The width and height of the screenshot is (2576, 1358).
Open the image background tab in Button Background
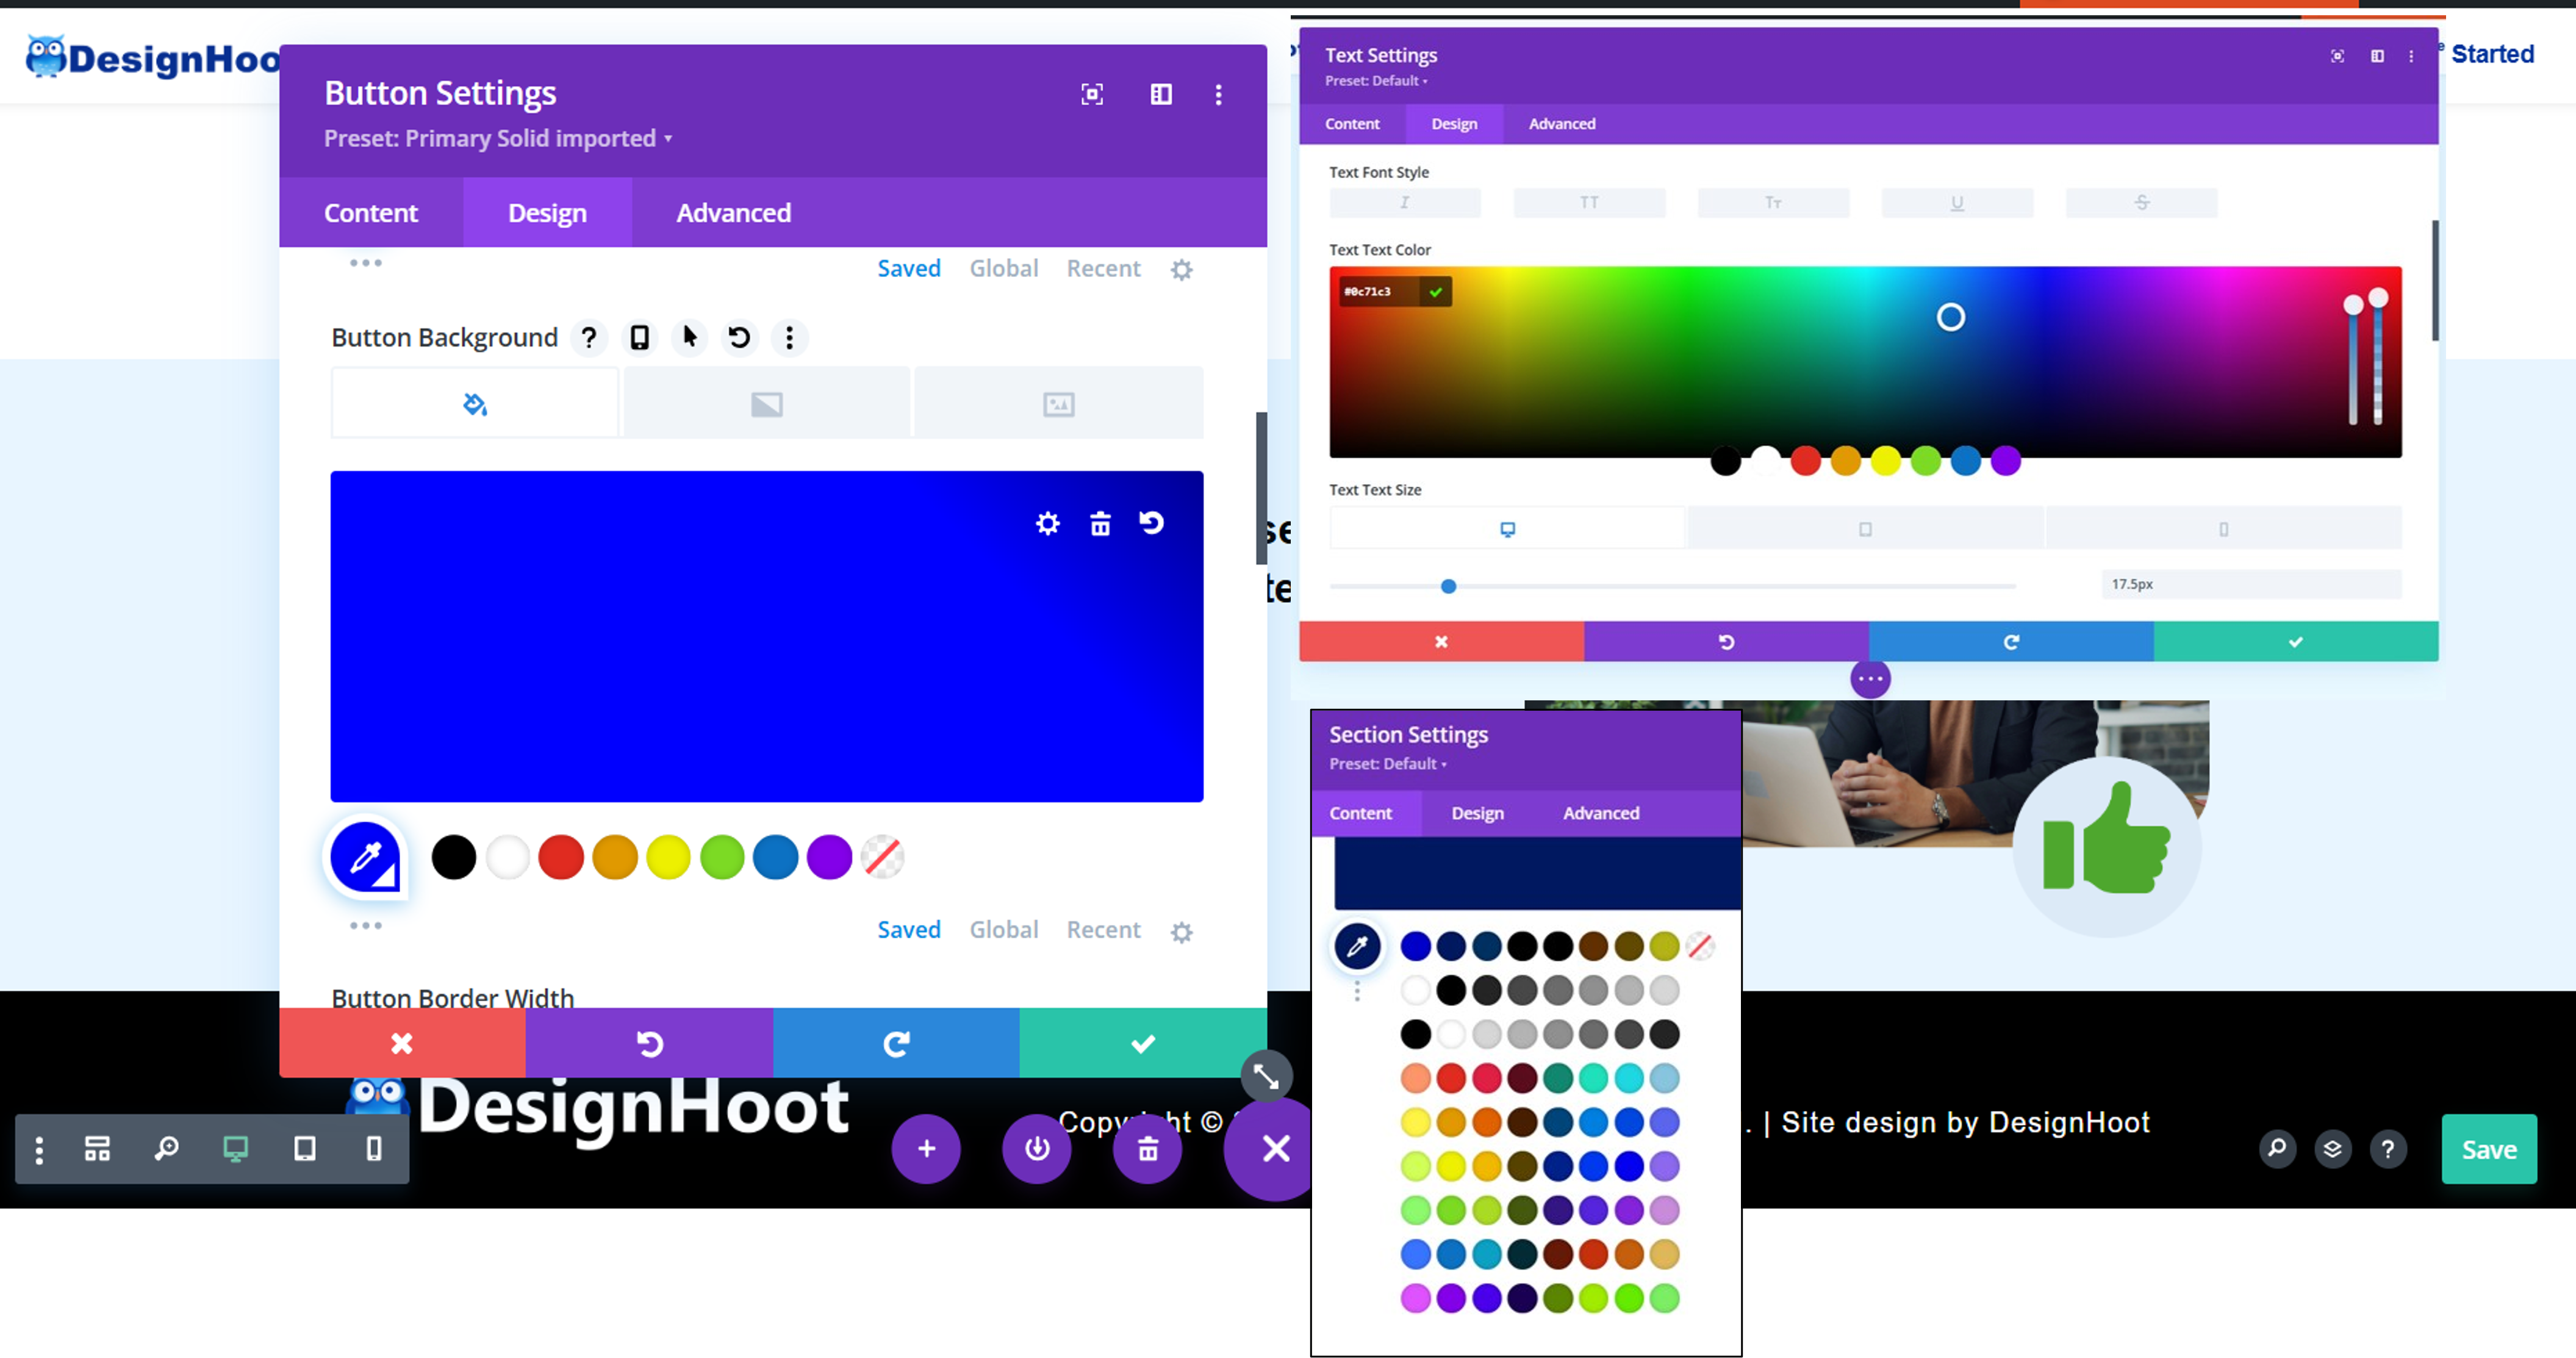pyautogui.click(x=1058, y=403)
